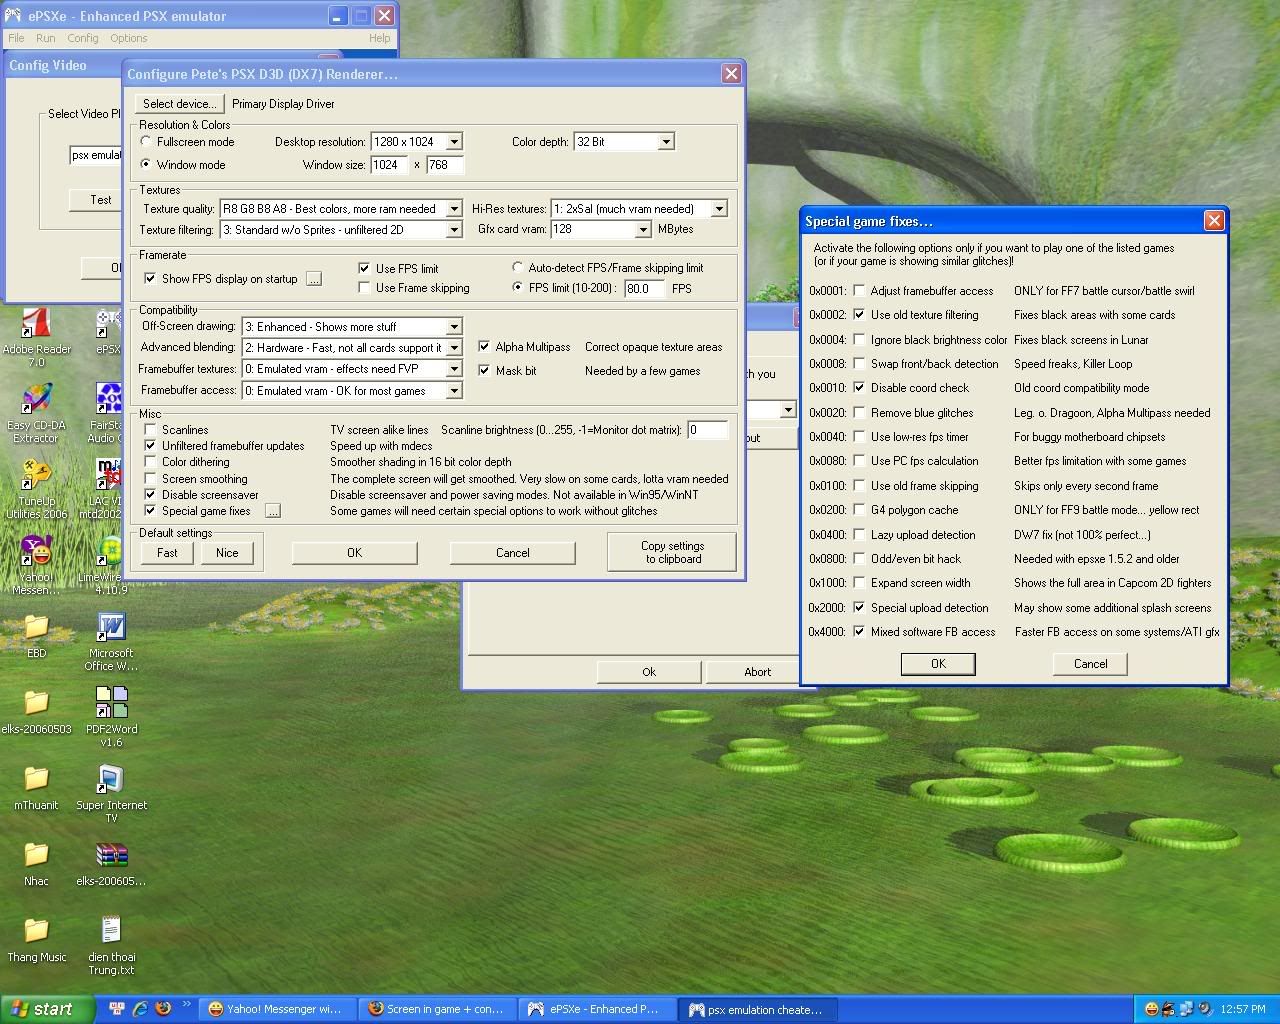The height and width of the screenshot is (1024, 1280).
Task: Expand Texture quality dropdown
Action: tap(454, 209)
